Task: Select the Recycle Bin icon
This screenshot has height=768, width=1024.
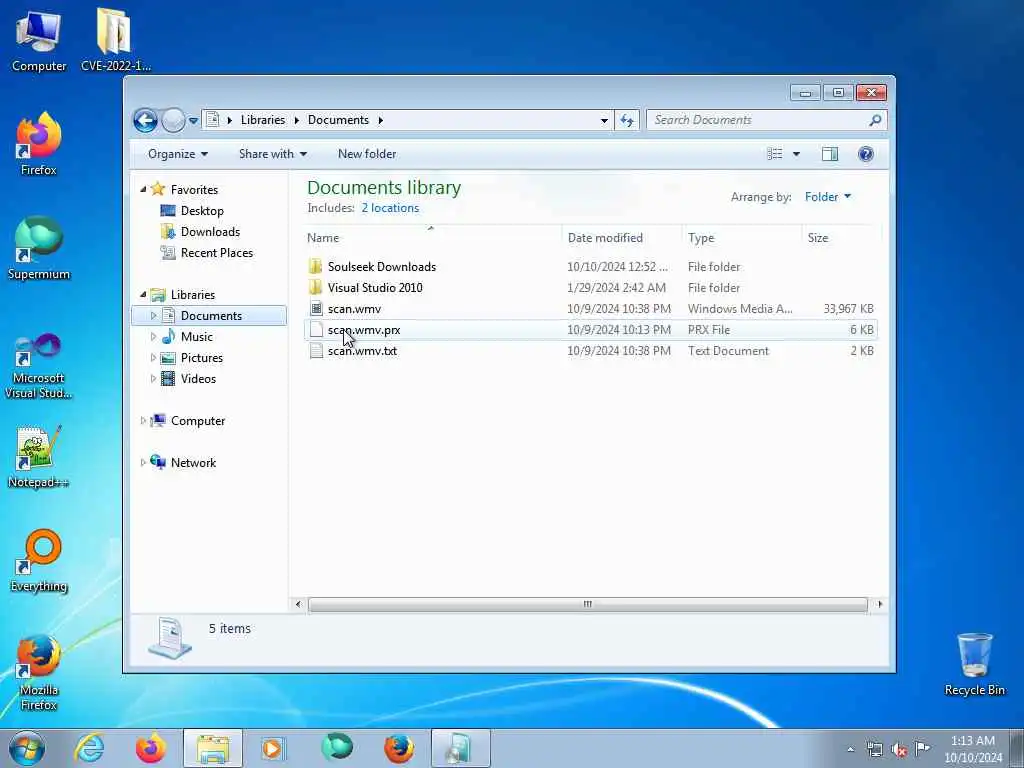Action: click(974, 664)
